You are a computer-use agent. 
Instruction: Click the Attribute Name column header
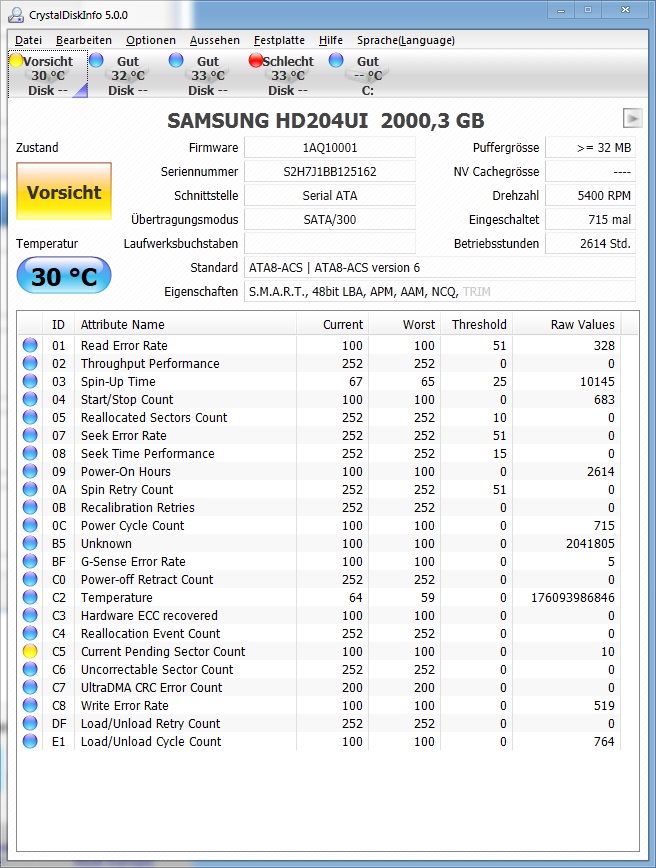point(185,324)
